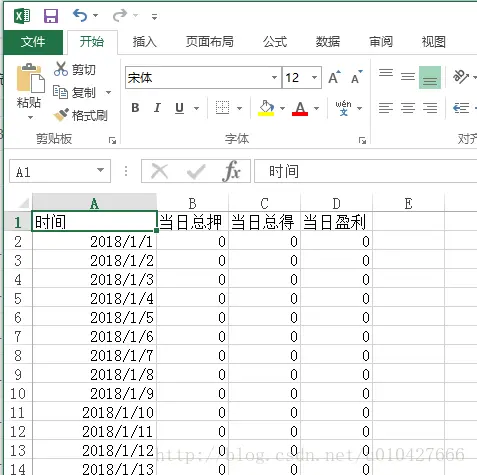The height and width of the screenshot is (475, 477).
Task: Expand the 复制 copy options arrow
Action: (x=108, y=92)
